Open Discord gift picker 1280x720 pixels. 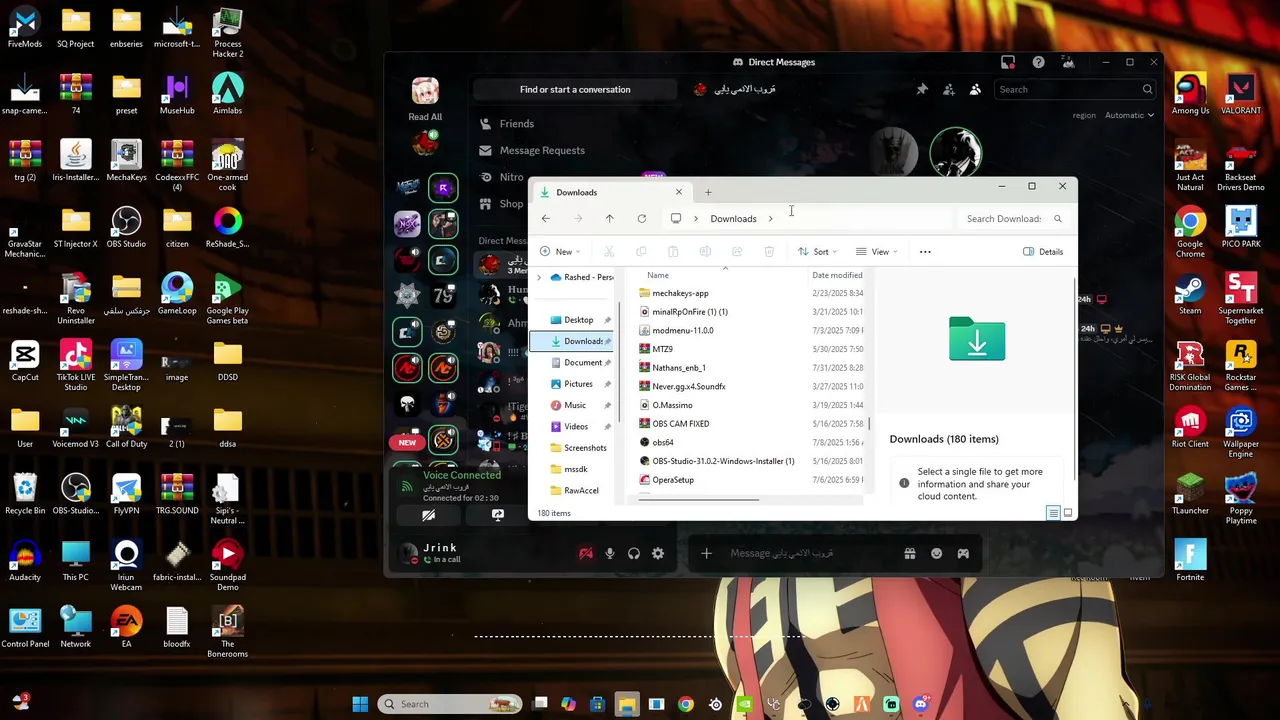[x=910, y=553]
